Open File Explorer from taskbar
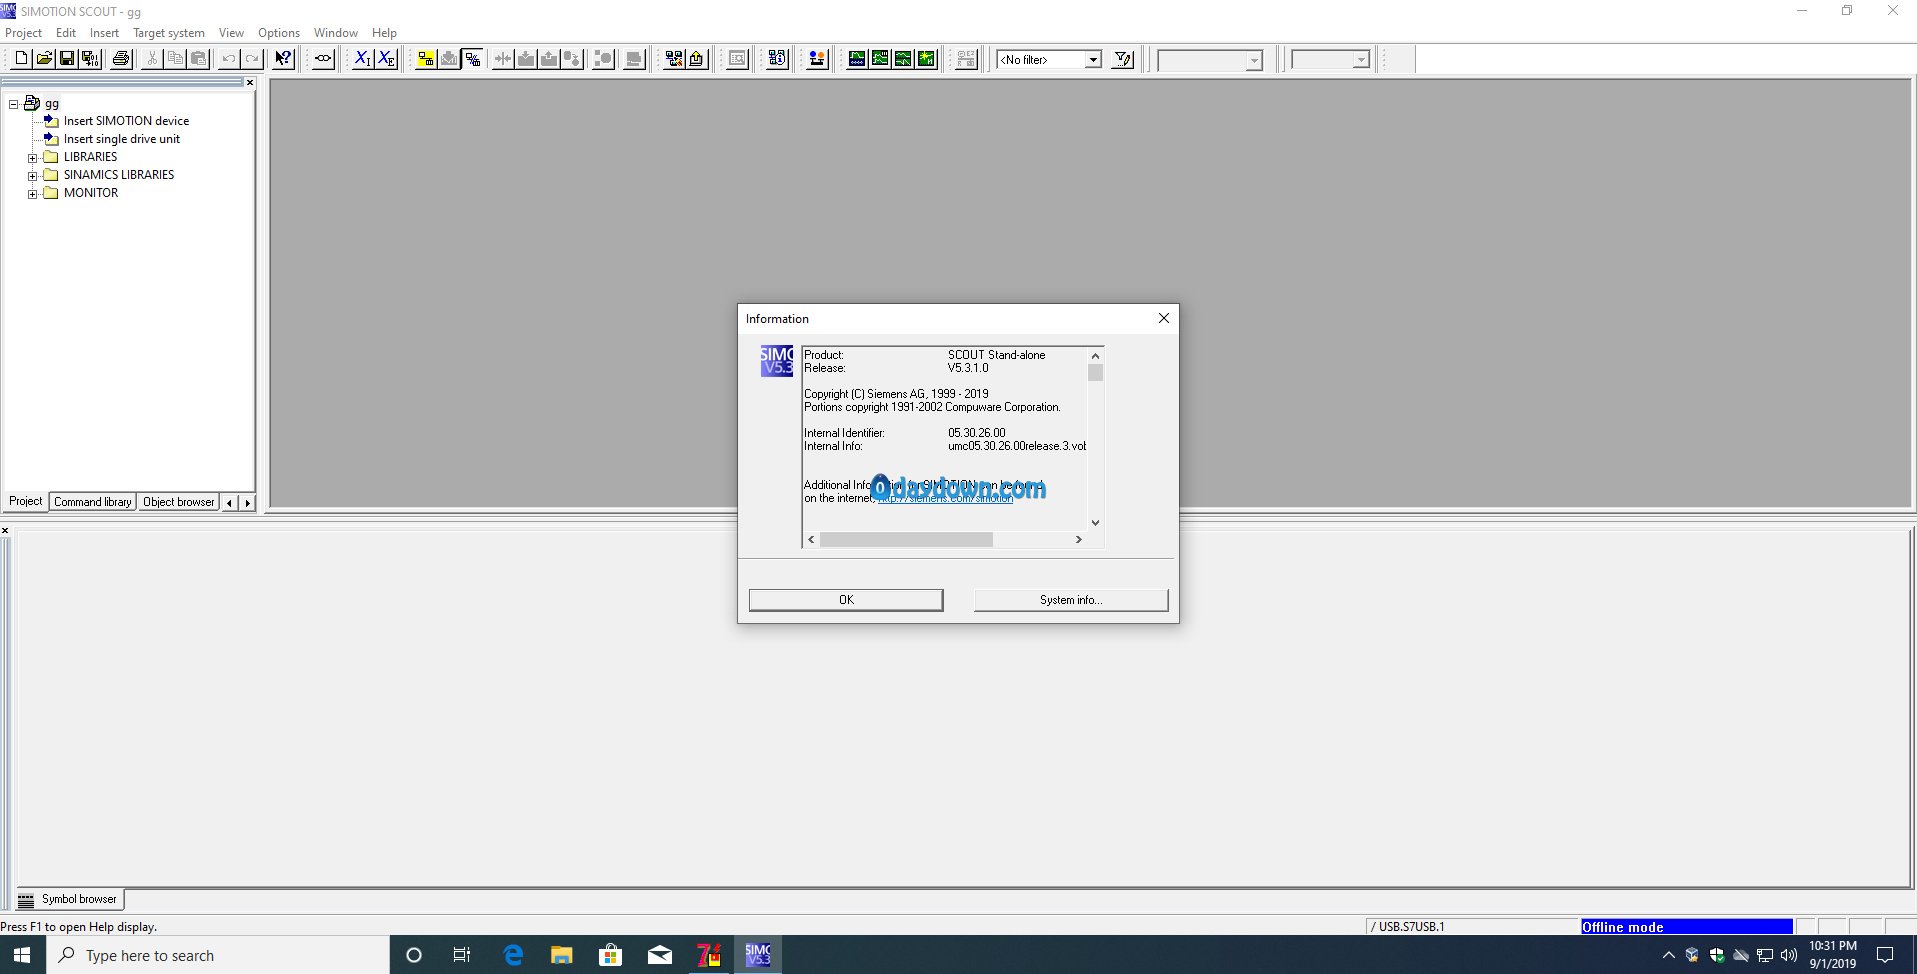The height and width of the screenshot is (974, 1917). pyautogui.click(x=562, y=955)
